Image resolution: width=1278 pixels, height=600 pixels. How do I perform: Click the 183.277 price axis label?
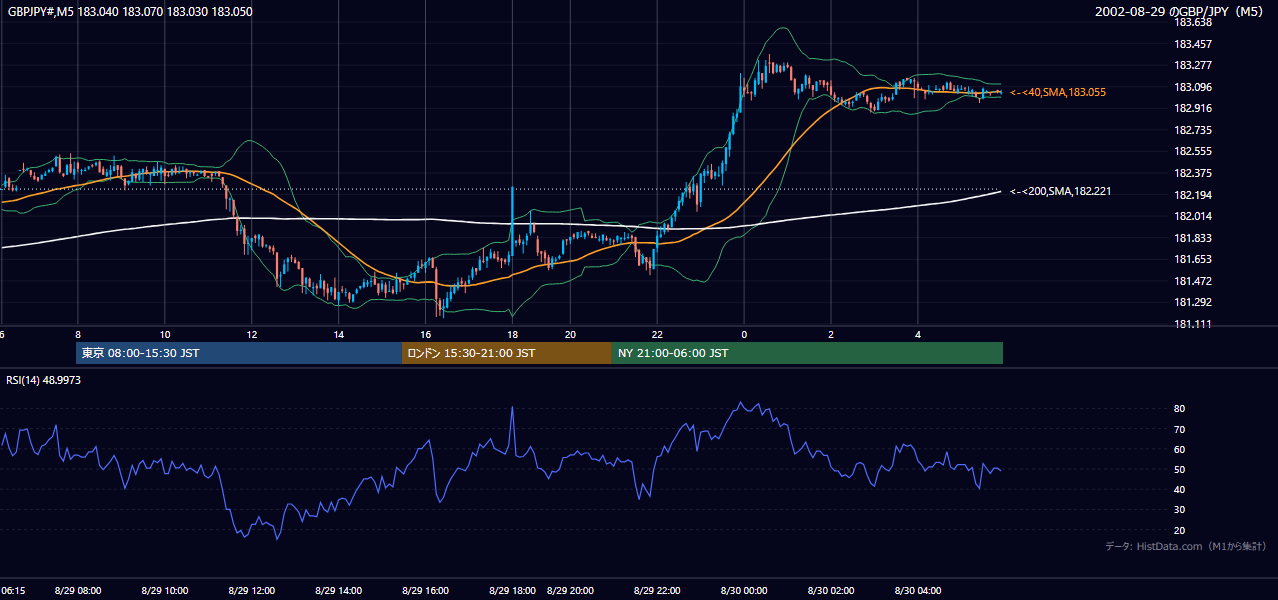tap(1192, 65)
